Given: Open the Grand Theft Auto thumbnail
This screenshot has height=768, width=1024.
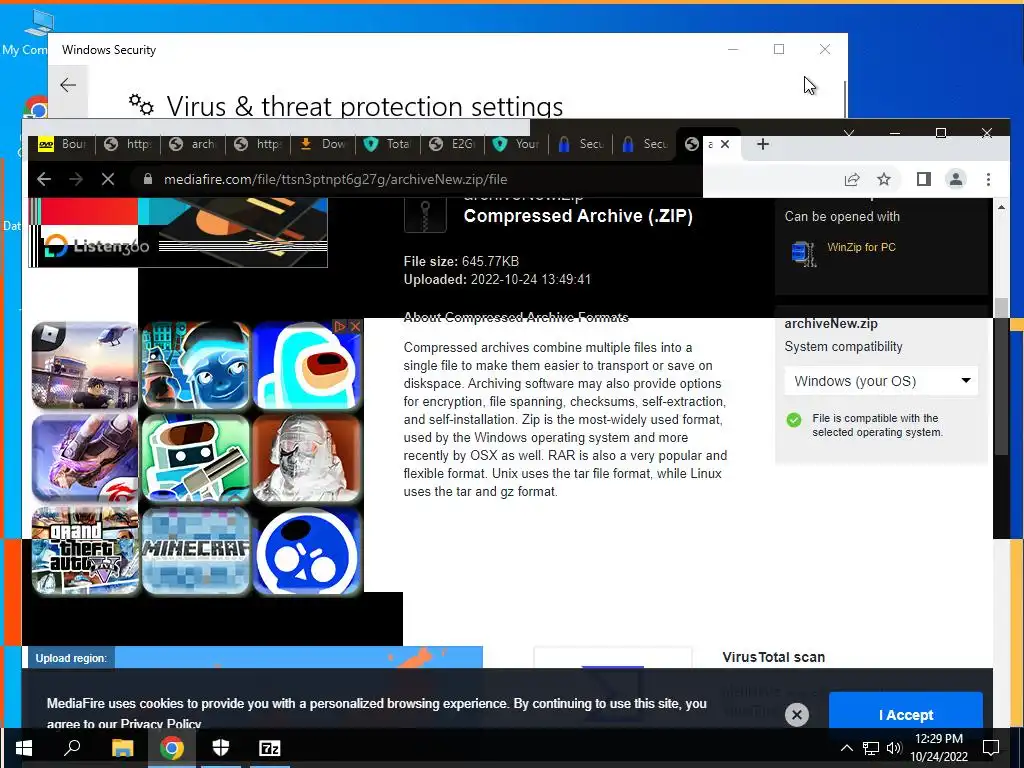Looking at the screenshot, I should tap(85, 551).
